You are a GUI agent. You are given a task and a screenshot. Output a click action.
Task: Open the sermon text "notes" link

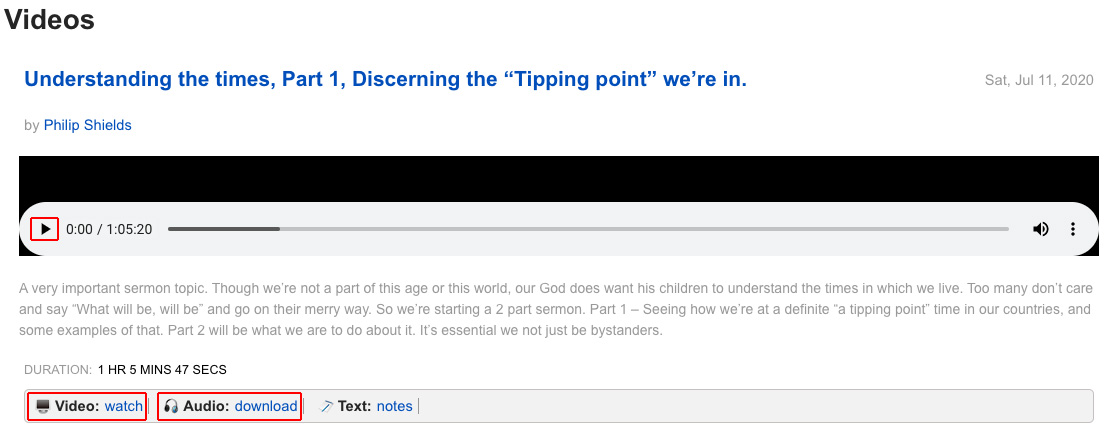coord(394,406)
